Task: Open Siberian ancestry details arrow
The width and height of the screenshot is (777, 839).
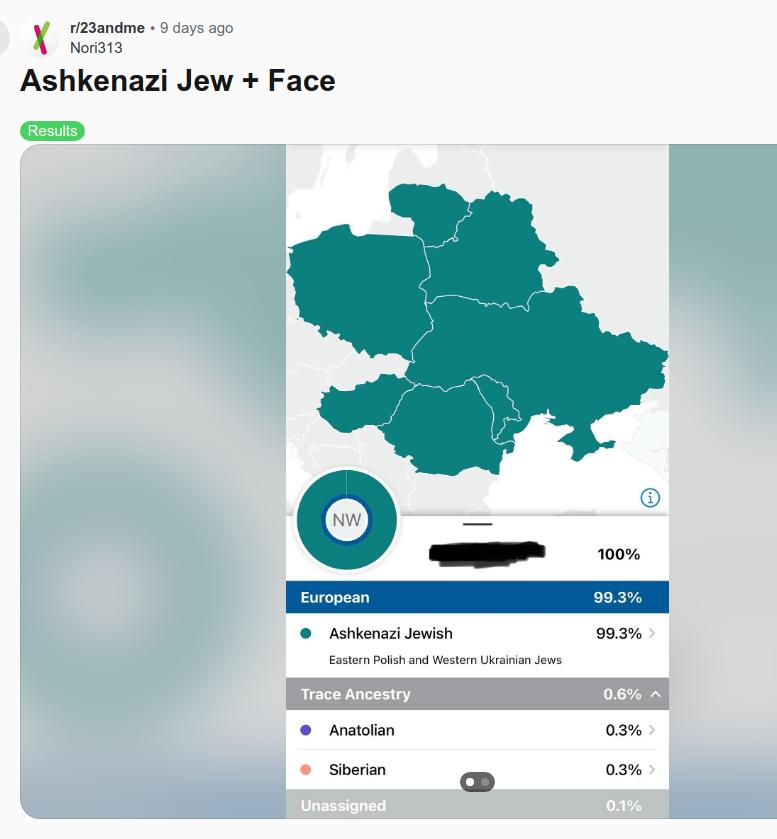Action: (x=653, y=770)
